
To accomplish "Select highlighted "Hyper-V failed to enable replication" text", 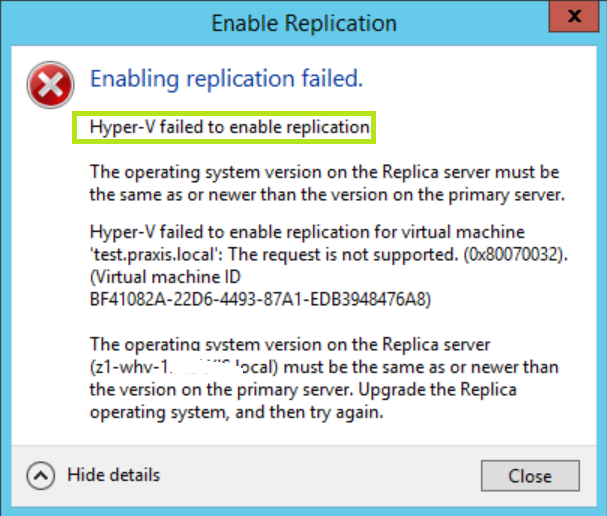I will (229, 127).
